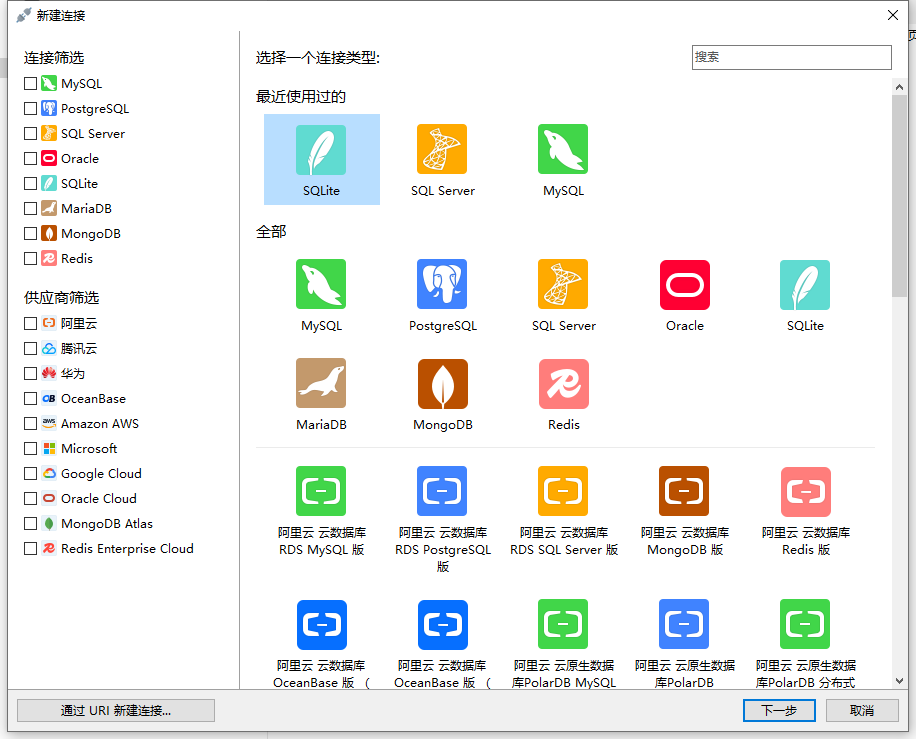This screenshot has height=739, width=916.
Task: Check the 腾讯云 vendor filter
Action: pos(30,348)
